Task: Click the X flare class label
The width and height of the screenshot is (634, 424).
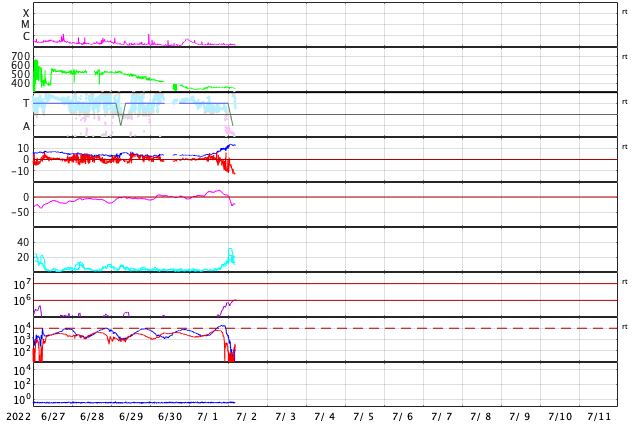Action: 26,13
